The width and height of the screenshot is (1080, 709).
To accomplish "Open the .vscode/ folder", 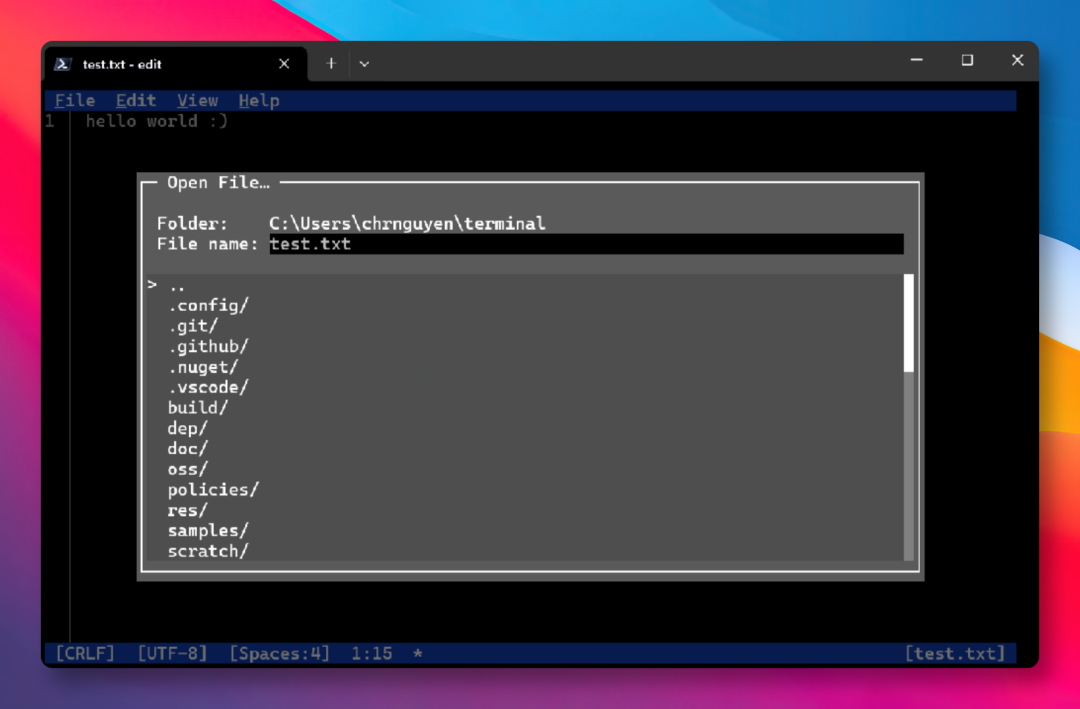I will click(525, 387).
